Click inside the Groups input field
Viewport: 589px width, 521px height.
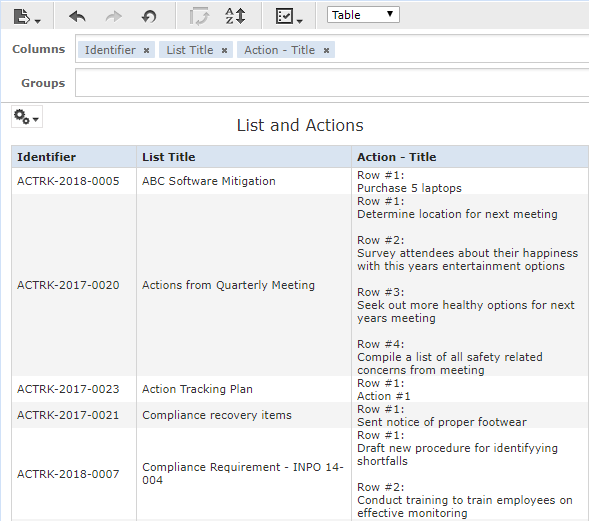[x=332, y=83]
